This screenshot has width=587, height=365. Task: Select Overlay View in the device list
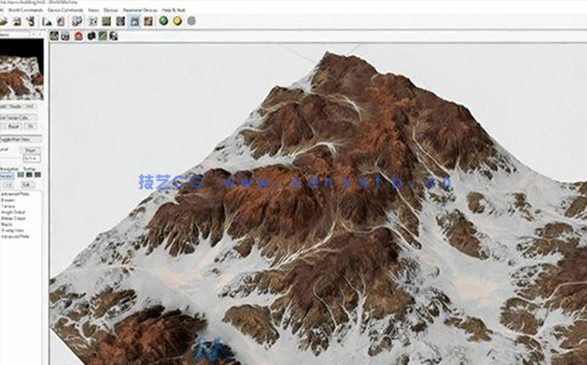click(12, 231)
